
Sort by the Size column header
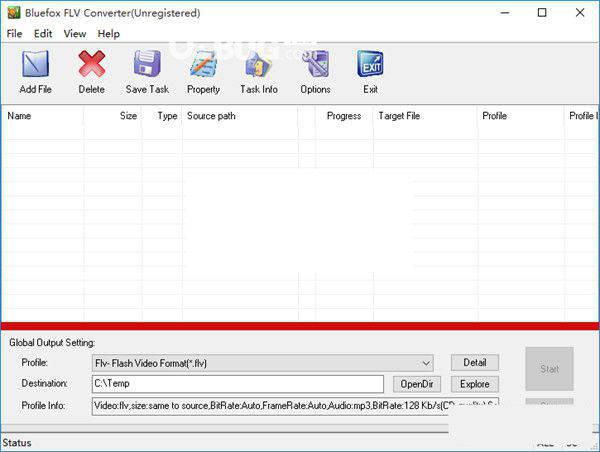pos(112,116)
